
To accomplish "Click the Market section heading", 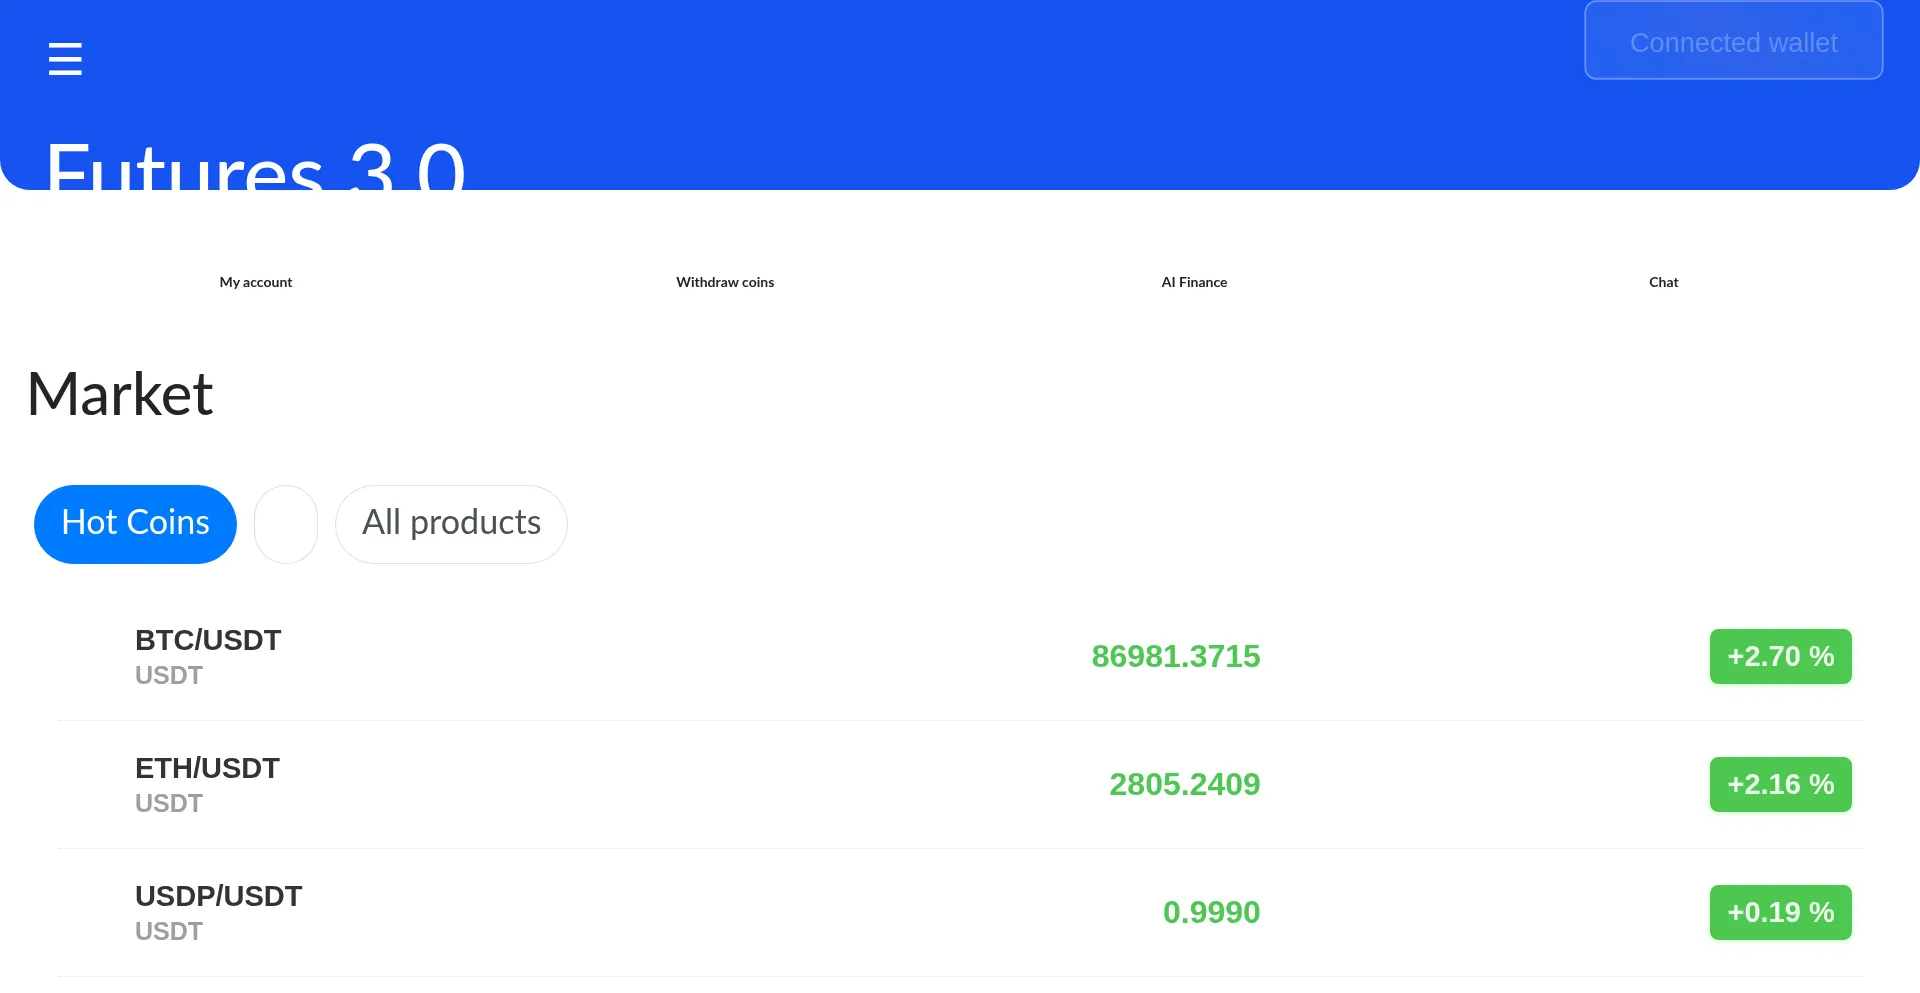I will coord(120,394).
